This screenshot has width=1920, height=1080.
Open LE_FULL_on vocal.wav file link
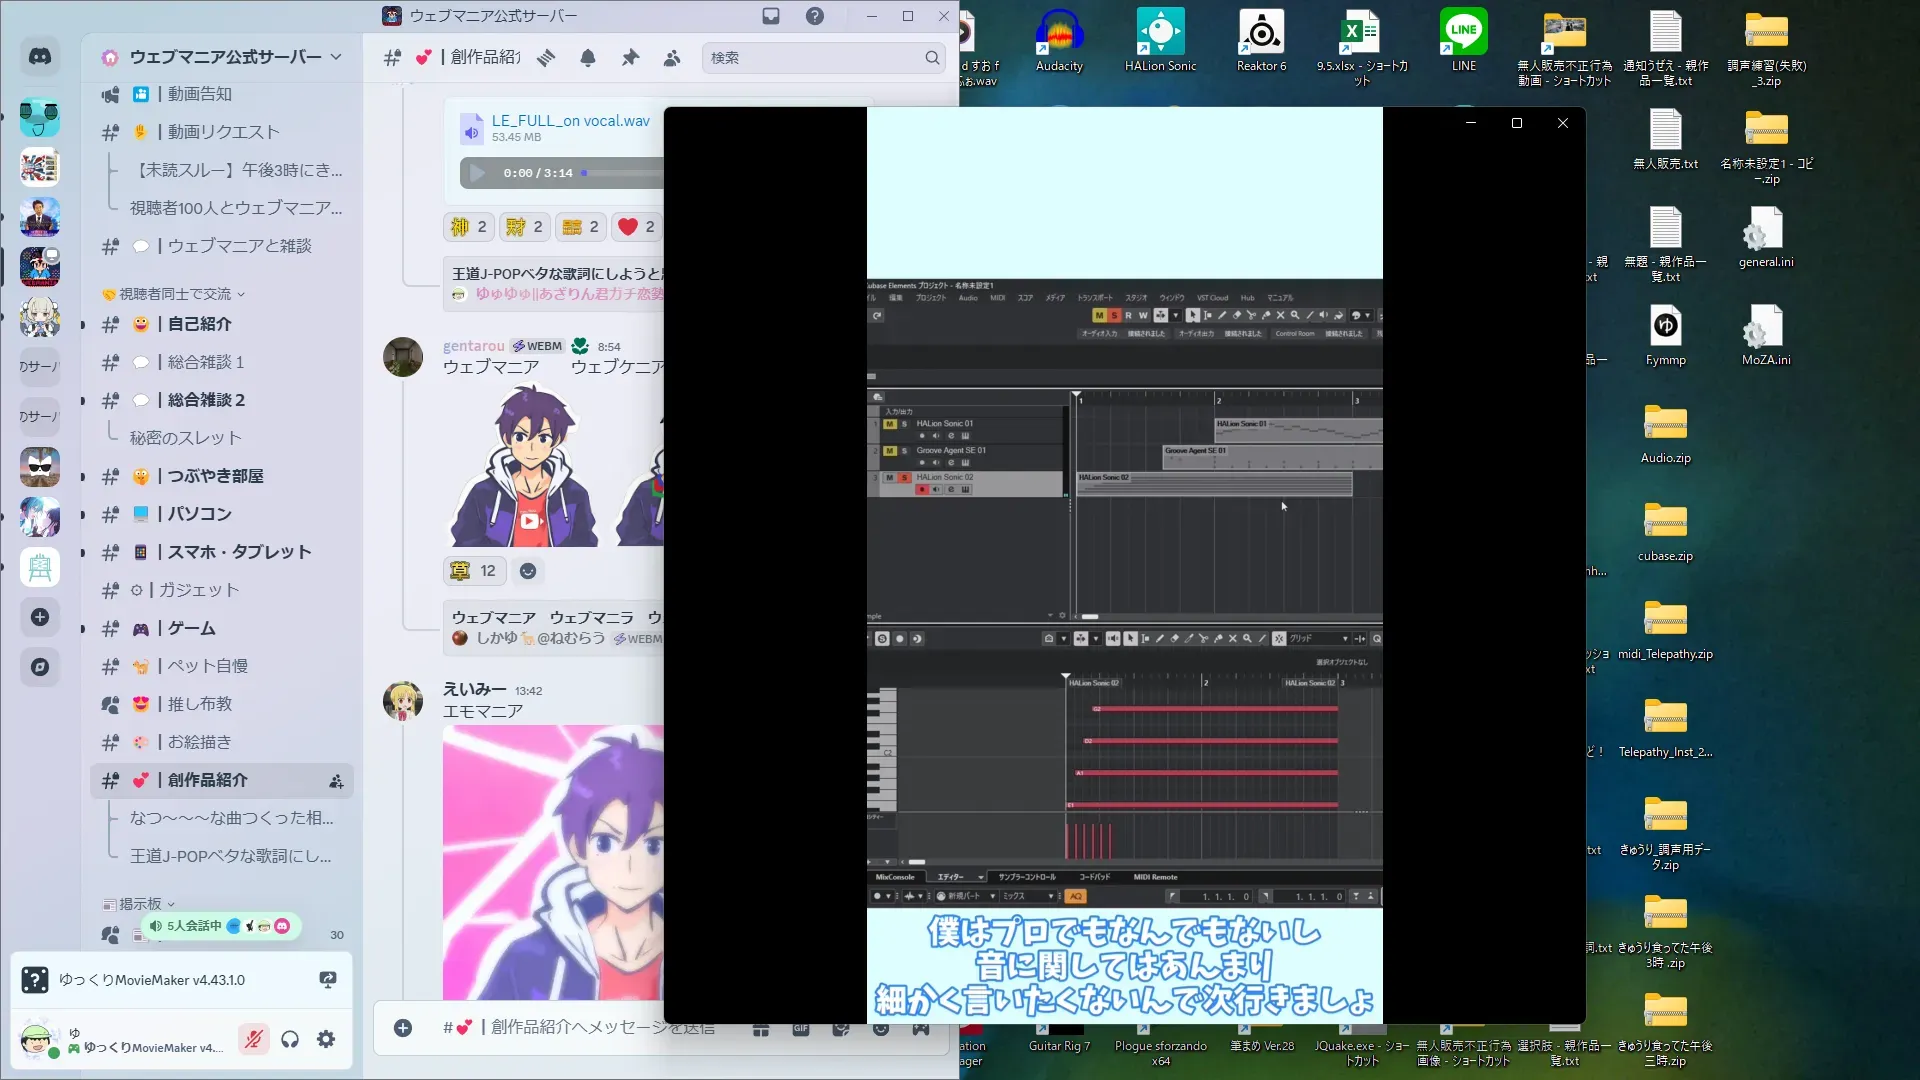click(x=570, y=120)
